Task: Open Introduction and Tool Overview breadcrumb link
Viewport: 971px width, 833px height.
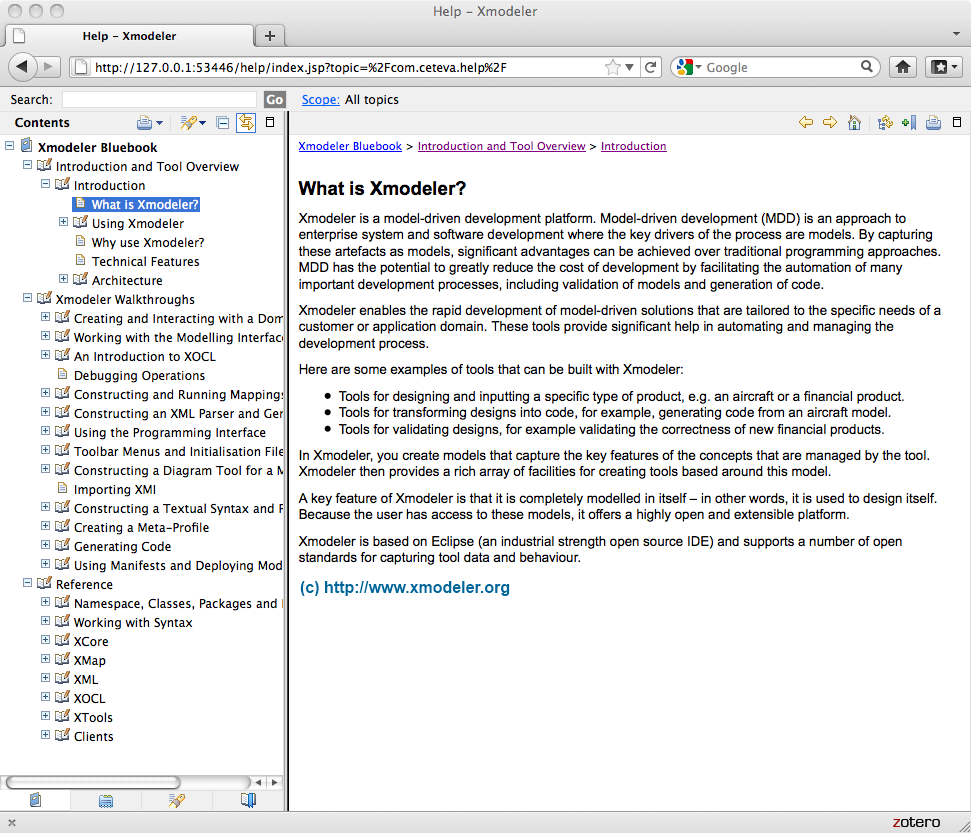Action: coord(501,146)
